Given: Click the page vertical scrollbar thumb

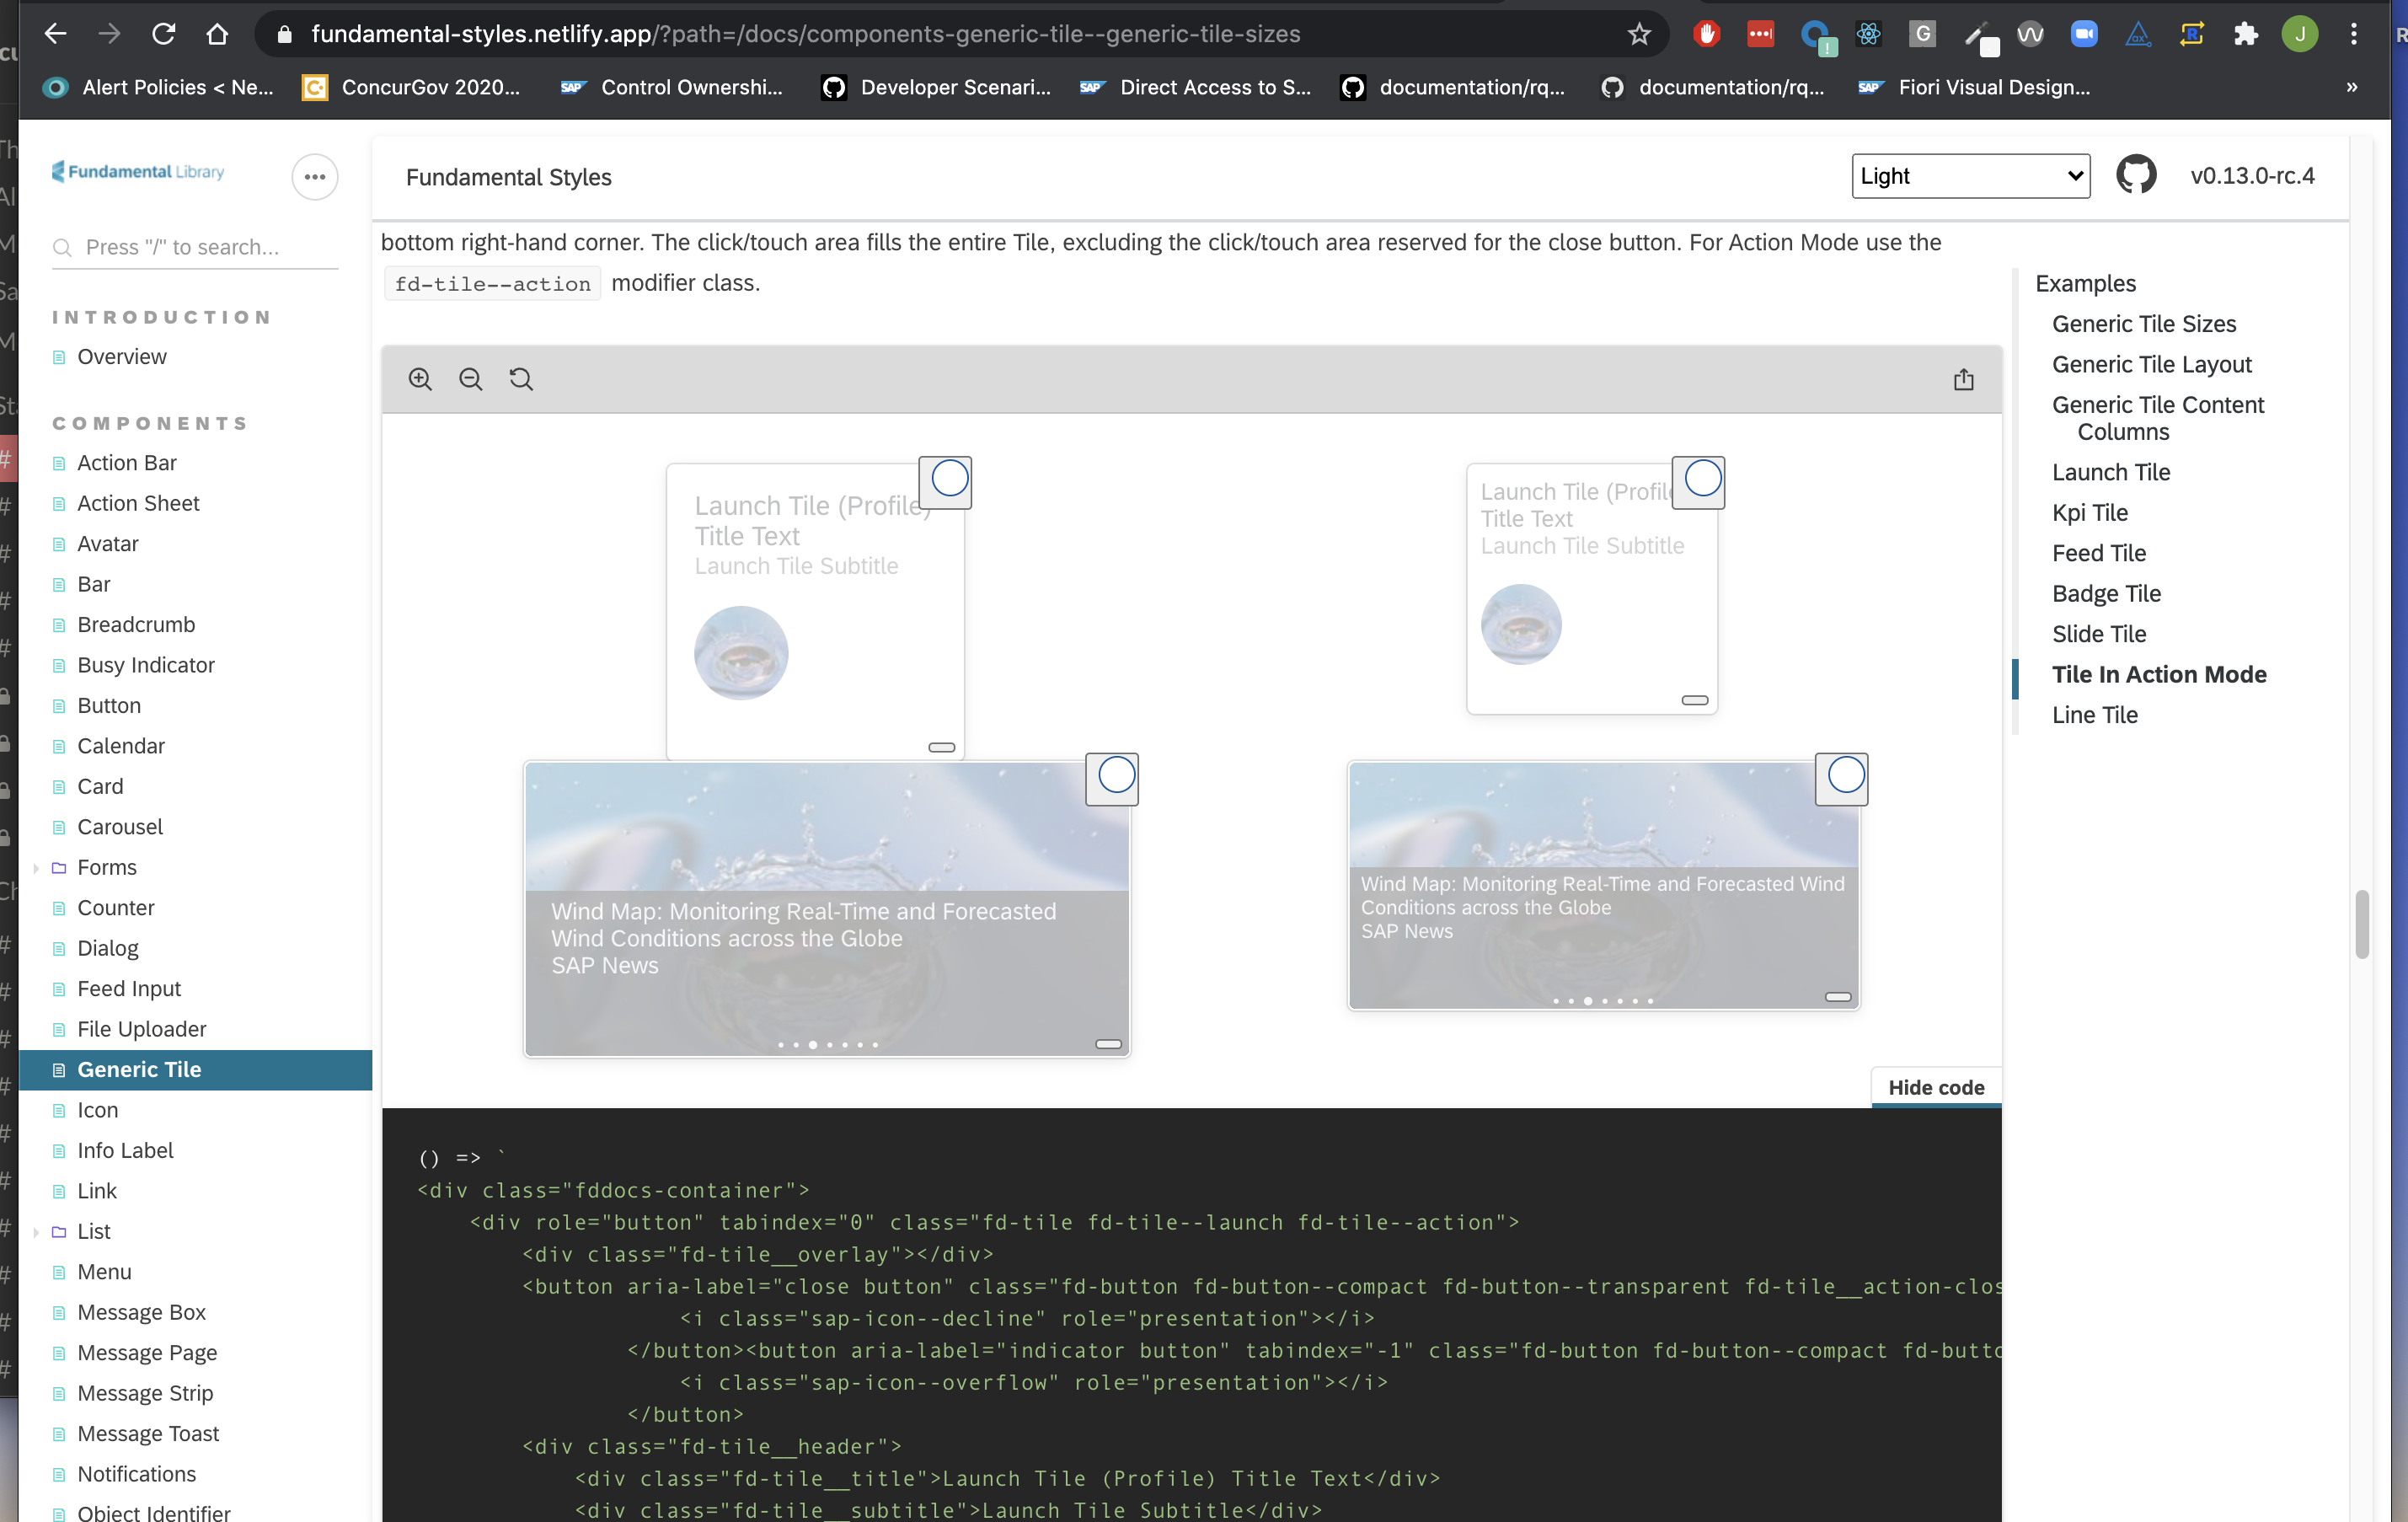Looking at the screenshot, I should tap(2362, 924).
